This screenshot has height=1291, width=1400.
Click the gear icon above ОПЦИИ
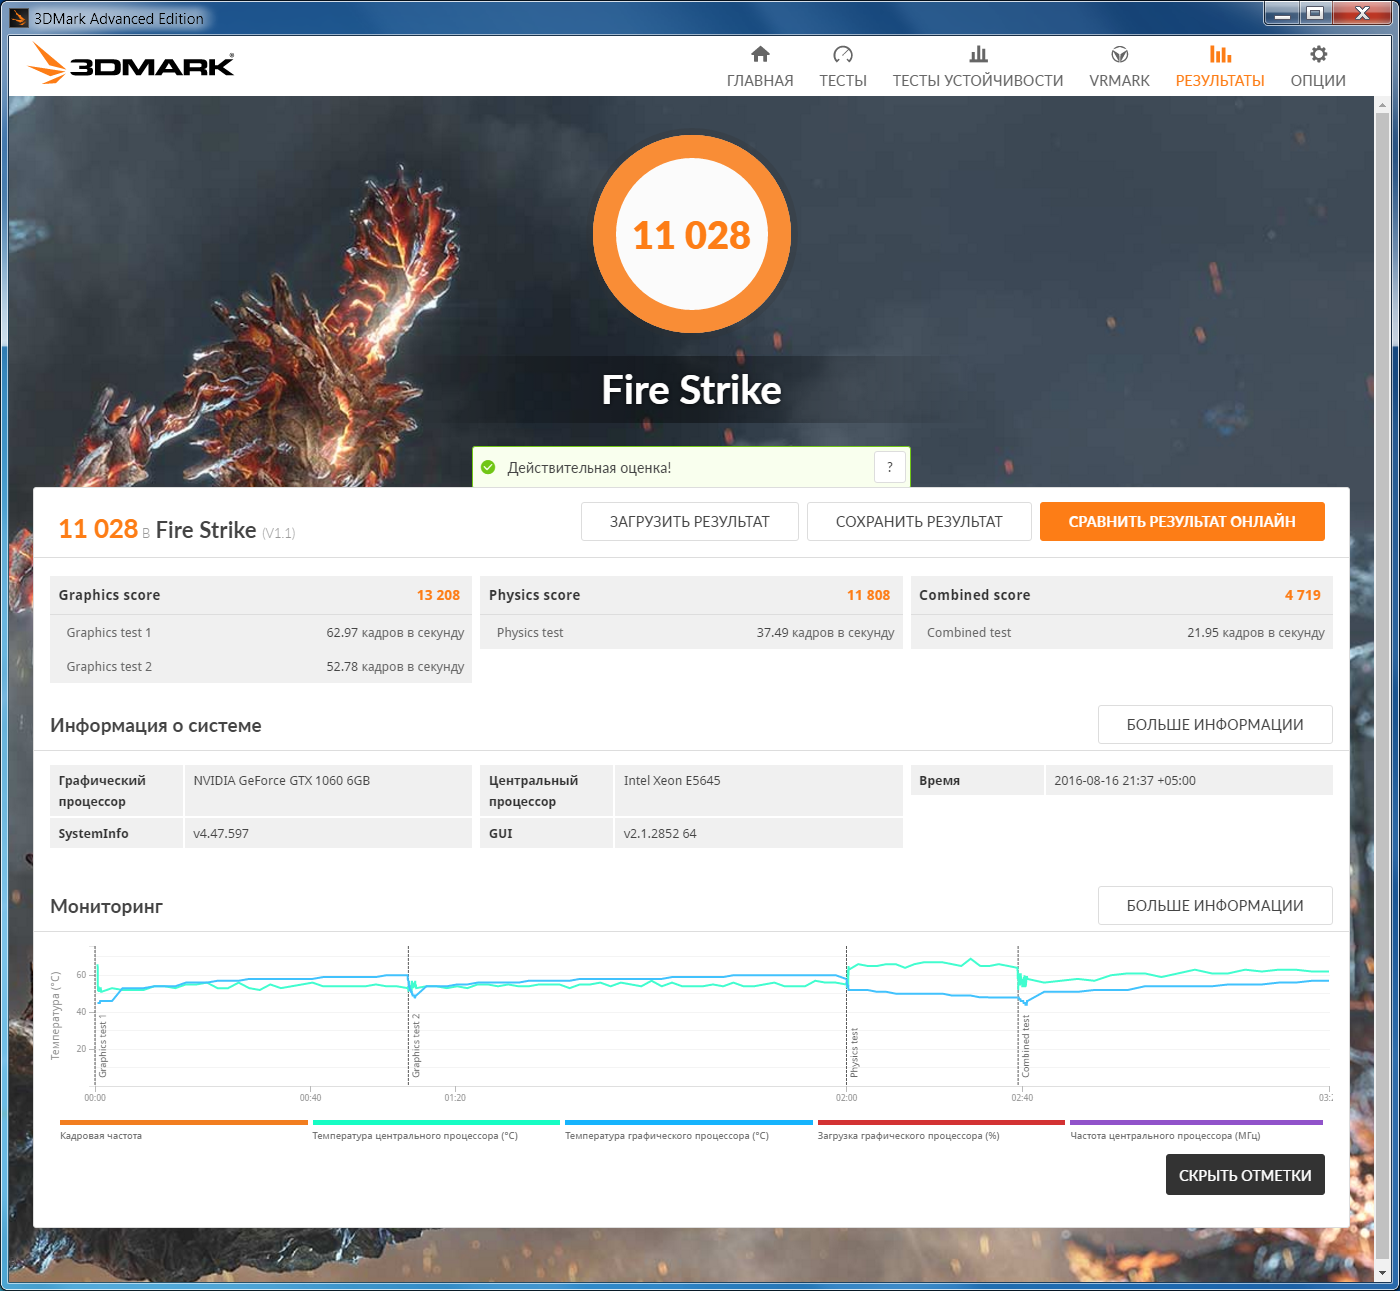click(x=1319, y=54)
